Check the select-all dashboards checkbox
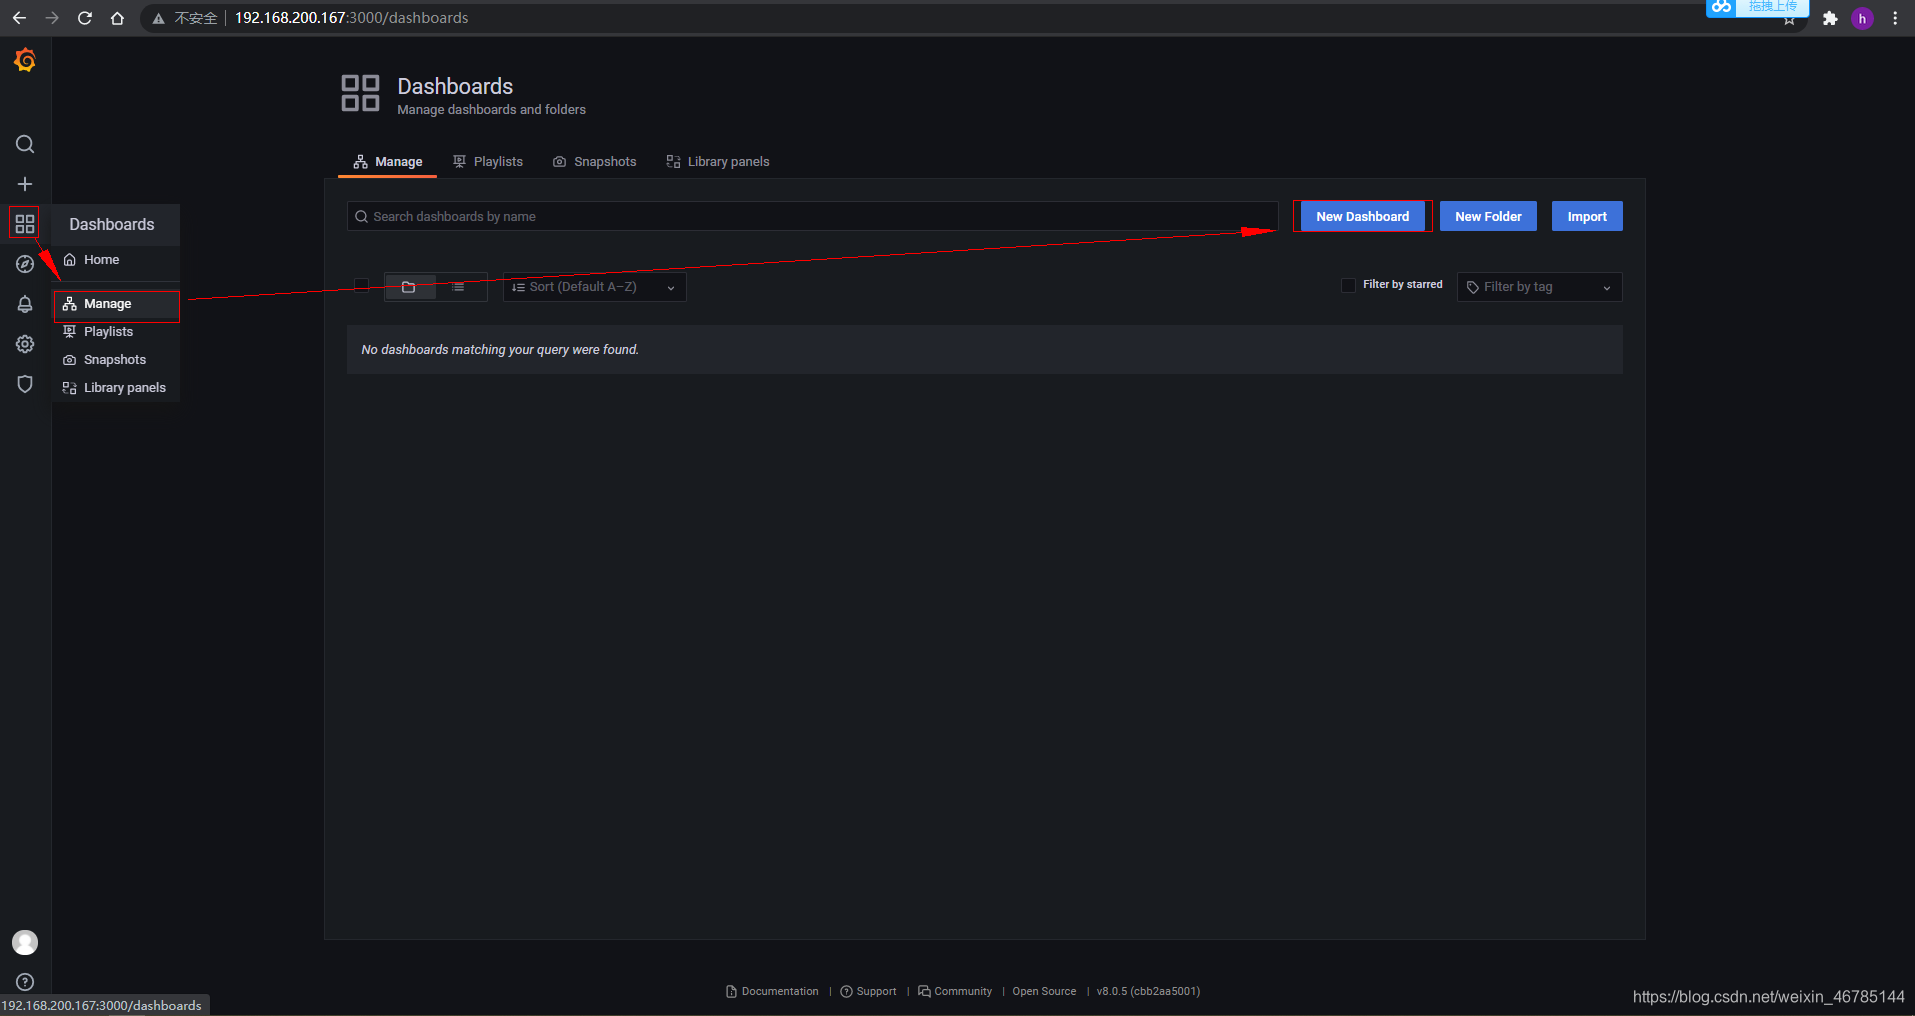The width and height of the screenshot is (1915, 1016). coord(362,285)
